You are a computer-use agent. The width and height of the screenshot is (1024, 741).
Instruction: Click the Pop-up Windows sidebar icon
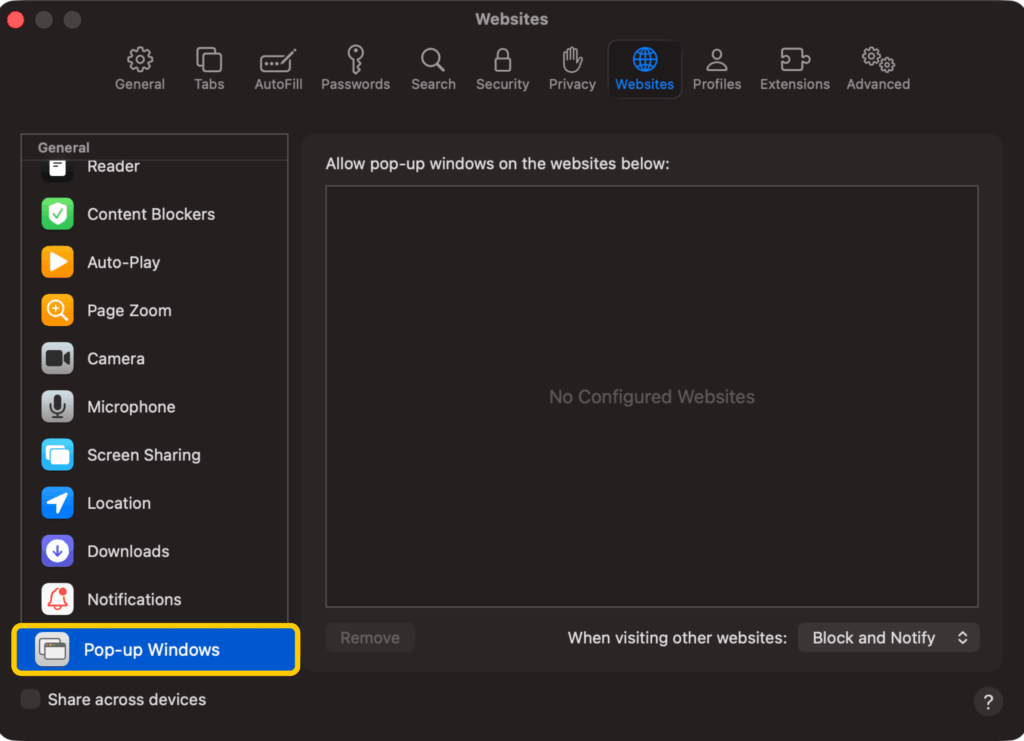pos(52,650)
